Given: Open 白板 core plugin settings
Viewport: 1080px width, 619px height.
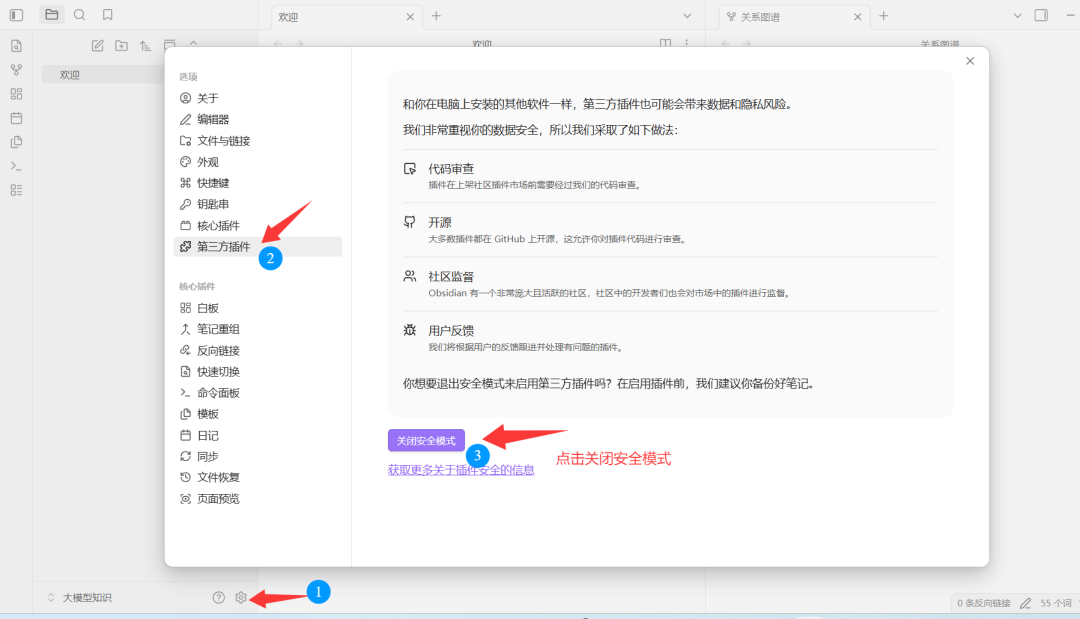Looking at the screenshot, I should [x=258, y=308].
